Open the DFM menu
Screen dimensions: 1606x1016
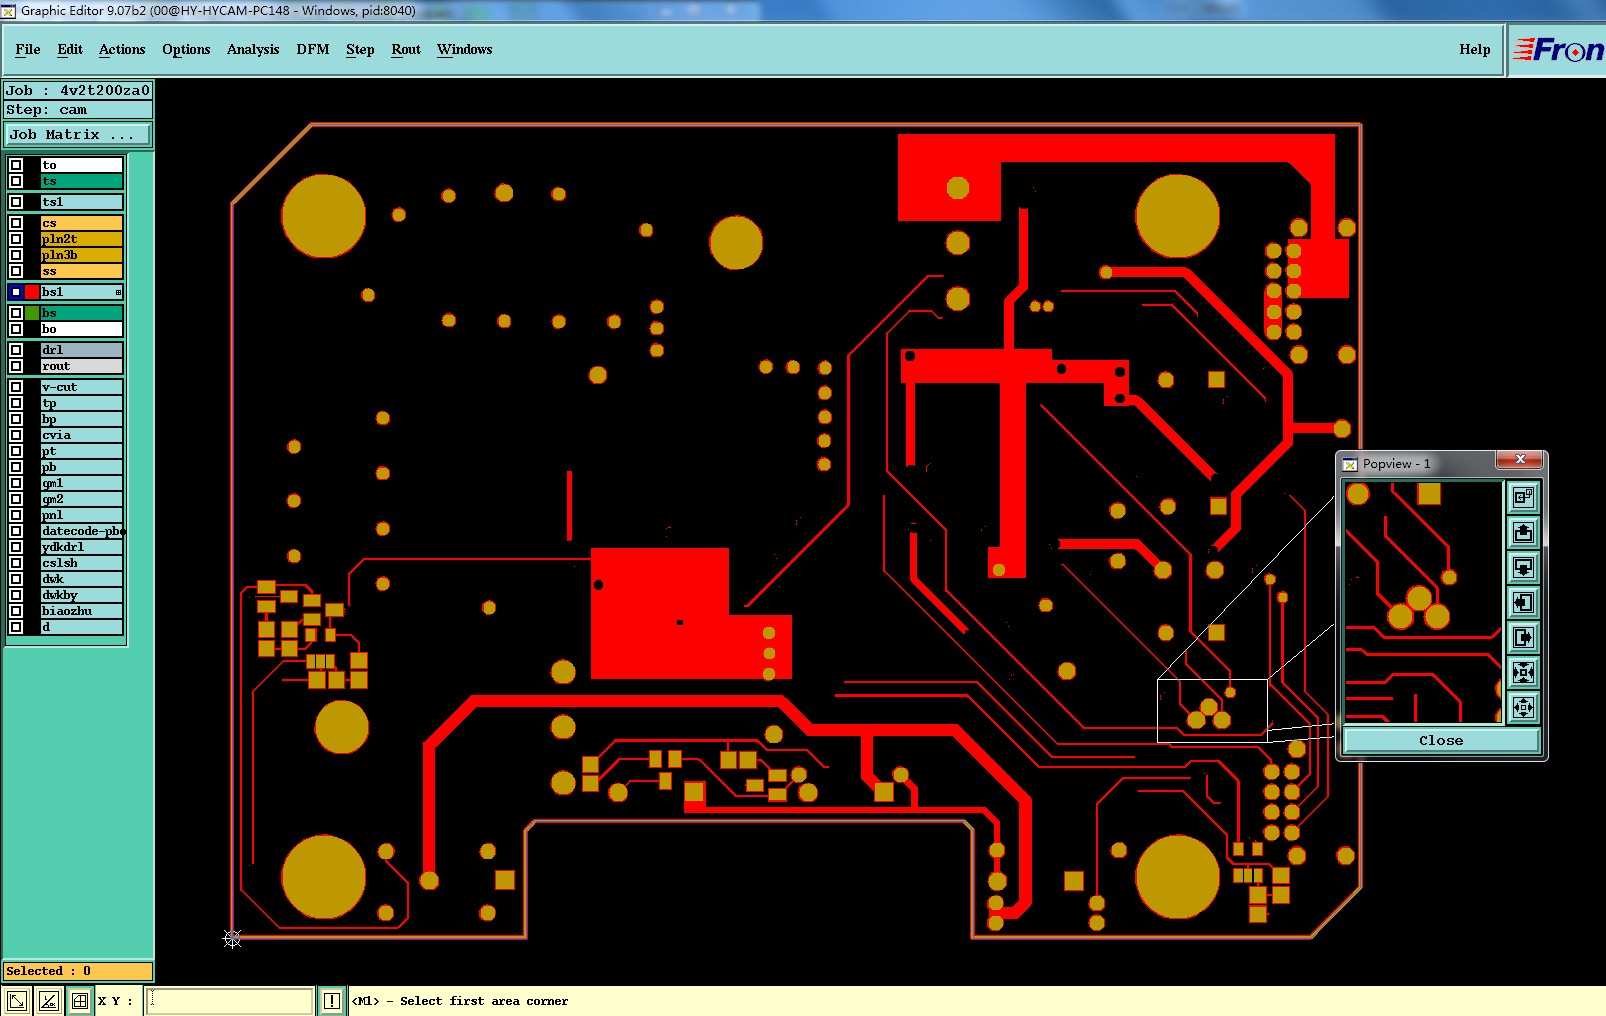[313, 49]
